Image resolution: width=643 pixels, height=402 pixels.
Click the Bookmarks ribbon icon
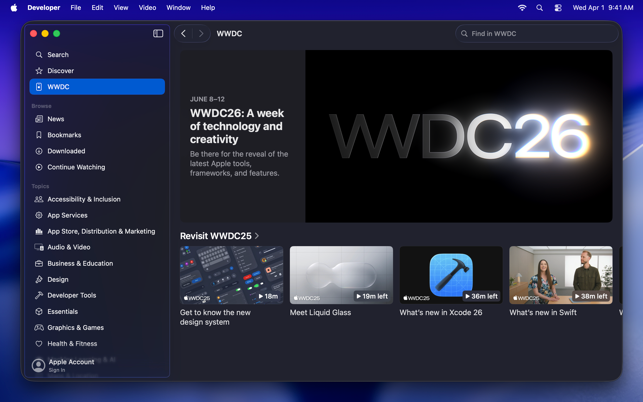click(39, 135)
